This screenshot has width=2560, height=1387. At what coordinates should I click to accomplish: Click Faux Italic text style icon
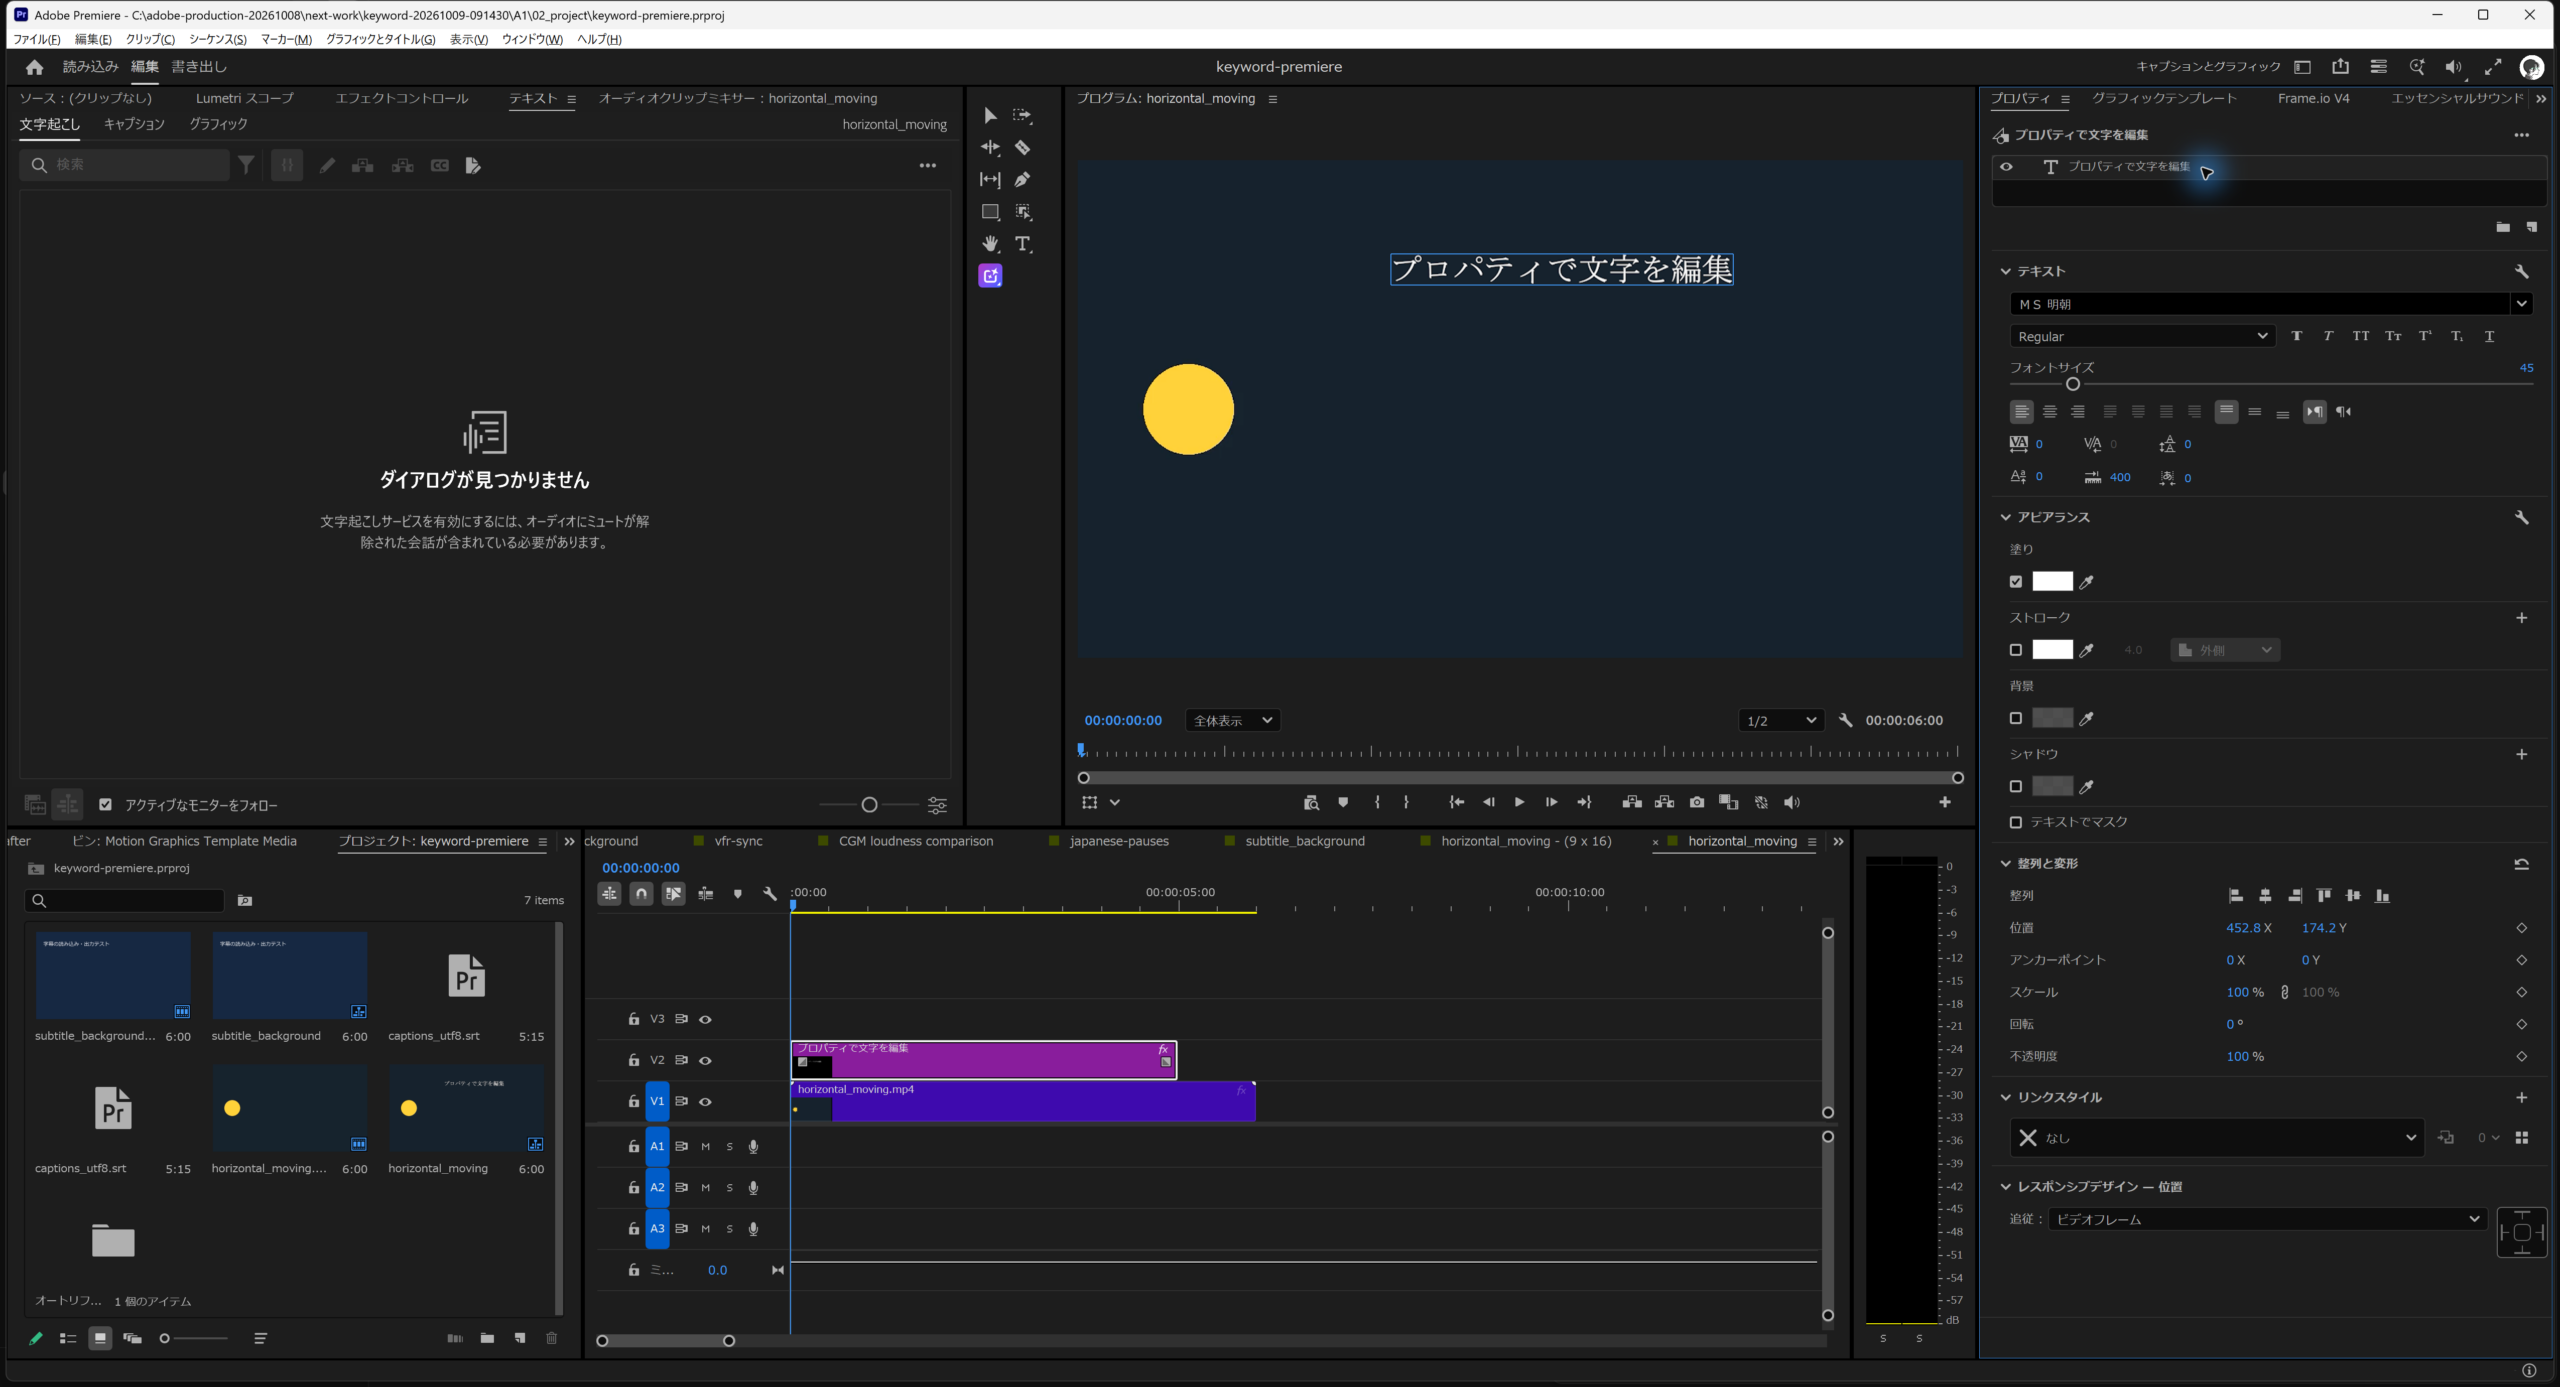point(2329,336)
